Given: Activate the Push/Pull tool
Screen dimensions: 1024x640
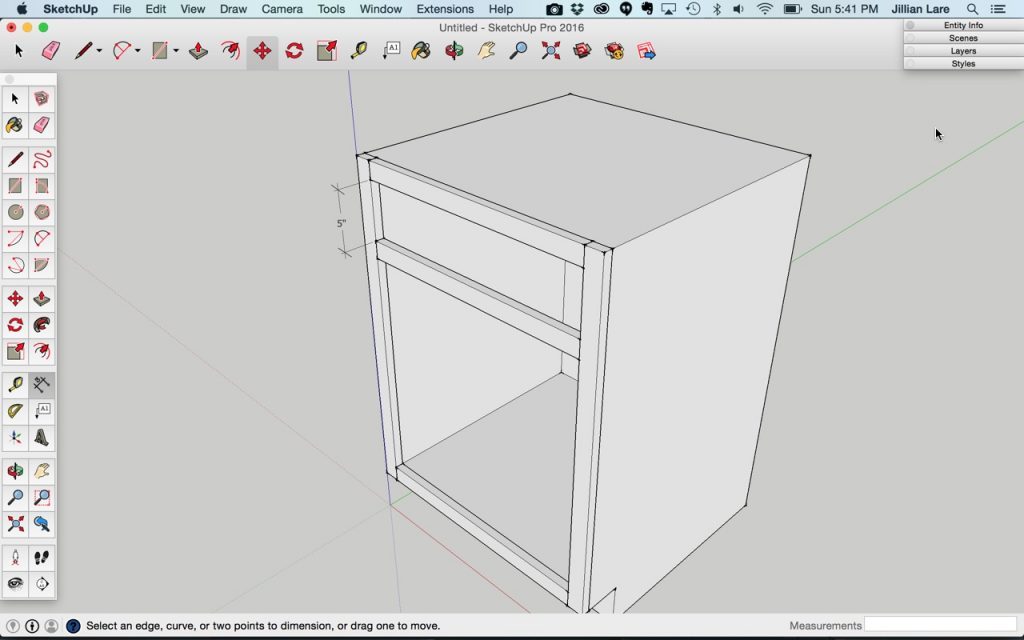Looking at the screenshot, I should coord(197,50).
